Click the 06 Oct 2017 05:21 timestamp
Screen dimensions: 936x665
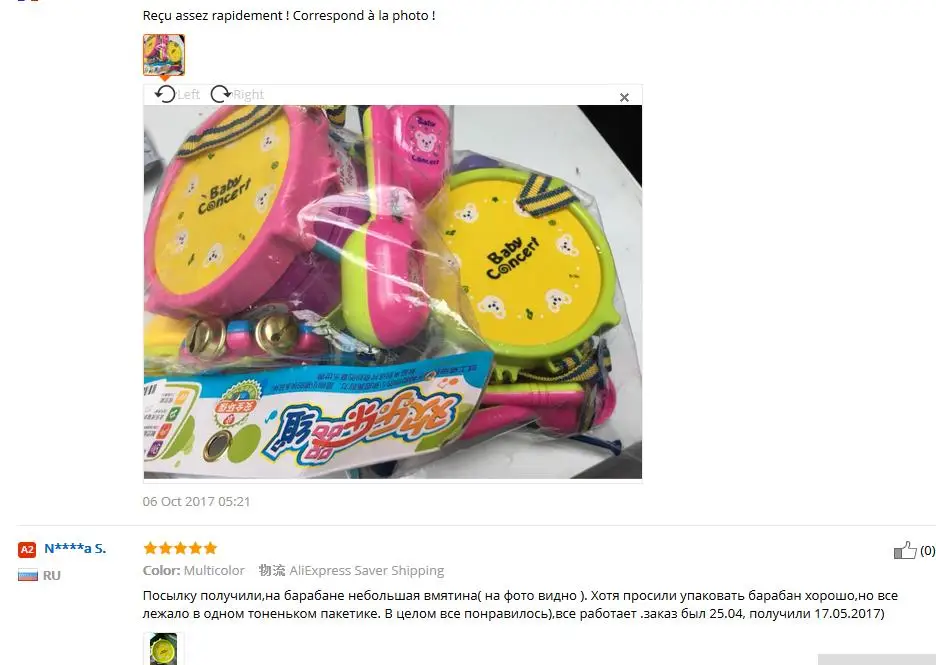(196, 501)
